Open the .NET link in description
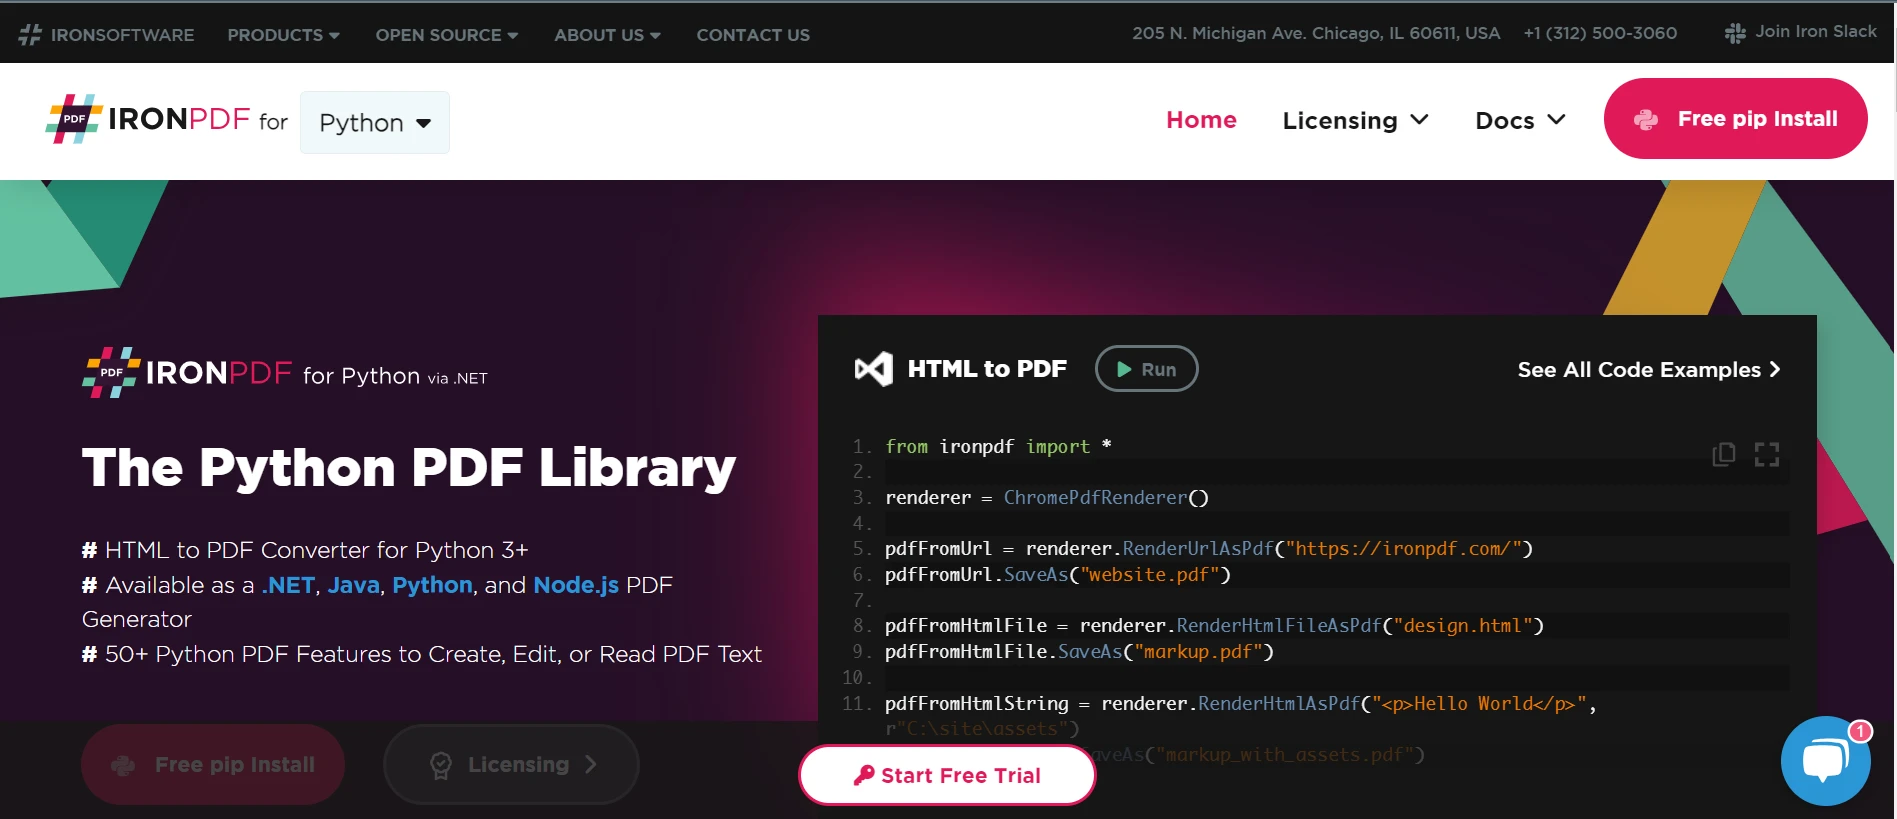Viewport: 1897px width, 819px height. pyautogui.click(x=288, y=585)
